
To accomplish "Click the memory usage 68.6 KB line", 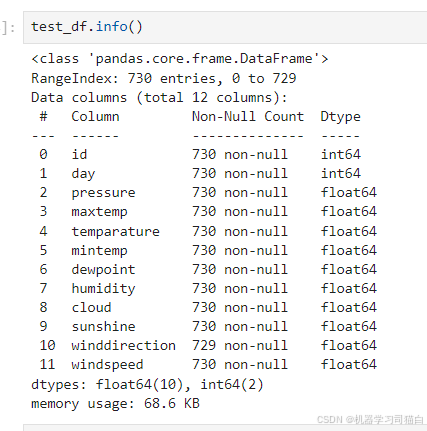I will point(115,404).
